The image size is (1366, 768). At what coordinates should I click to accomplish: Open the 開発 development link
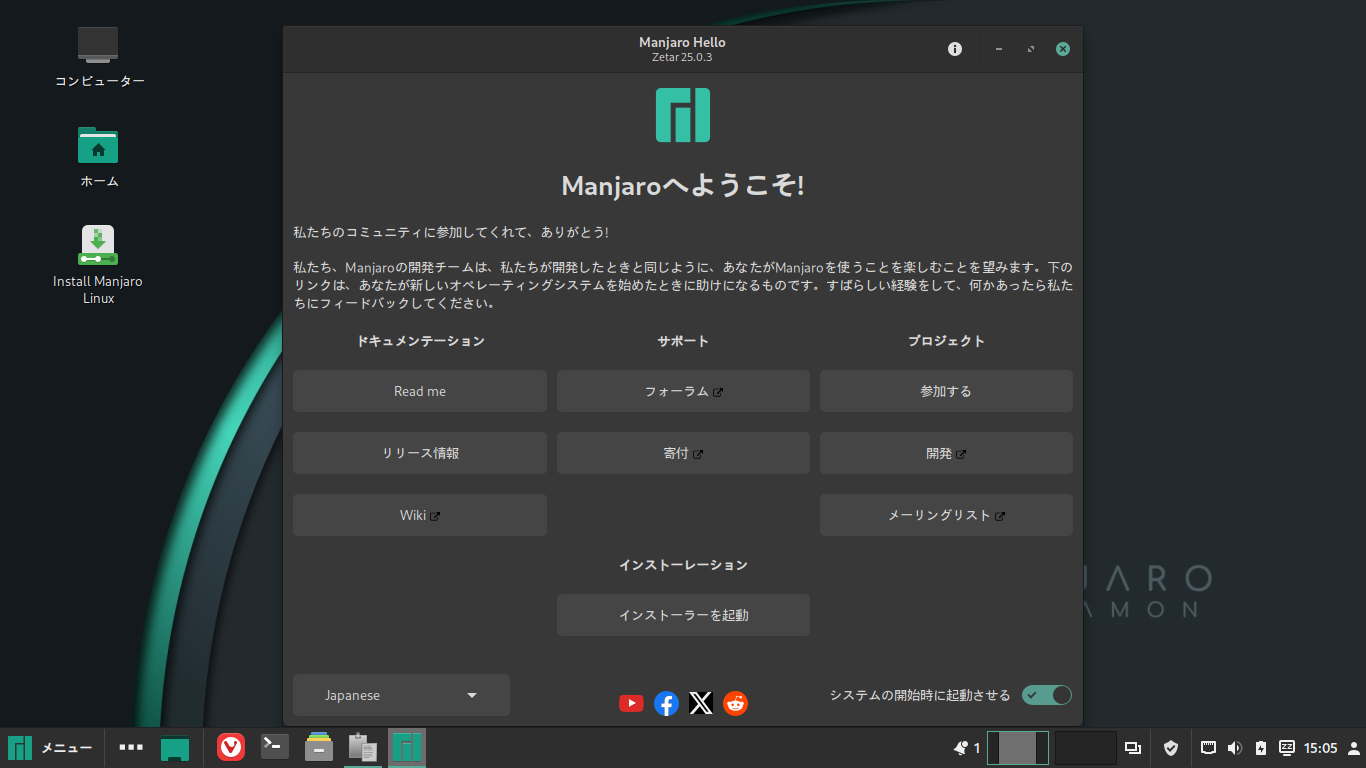(x=946, y=453)
